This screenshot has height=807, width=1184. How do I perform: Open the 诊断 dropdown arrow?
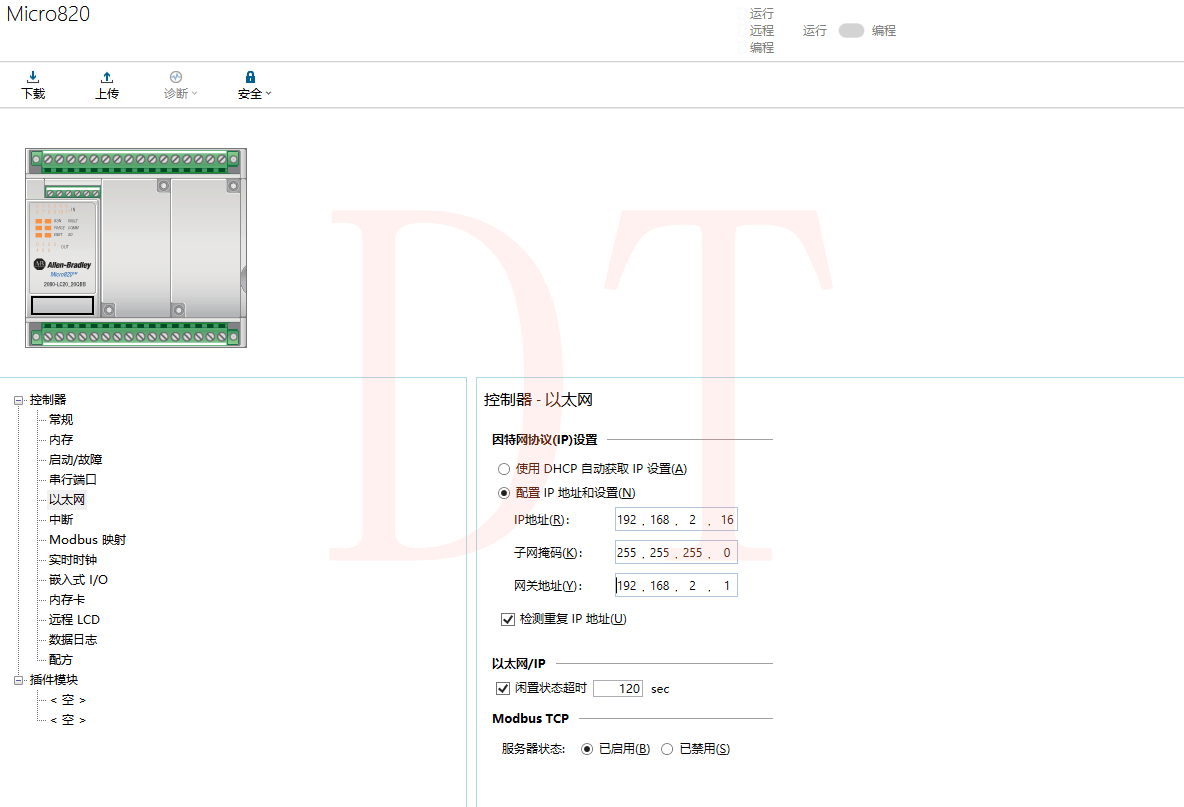194,94
